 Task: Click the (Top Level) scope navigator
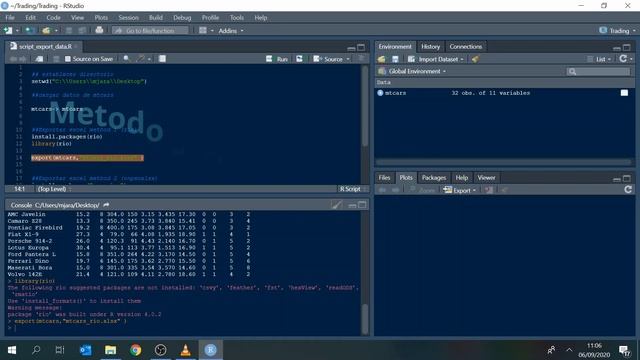click(x=53, y=189)
